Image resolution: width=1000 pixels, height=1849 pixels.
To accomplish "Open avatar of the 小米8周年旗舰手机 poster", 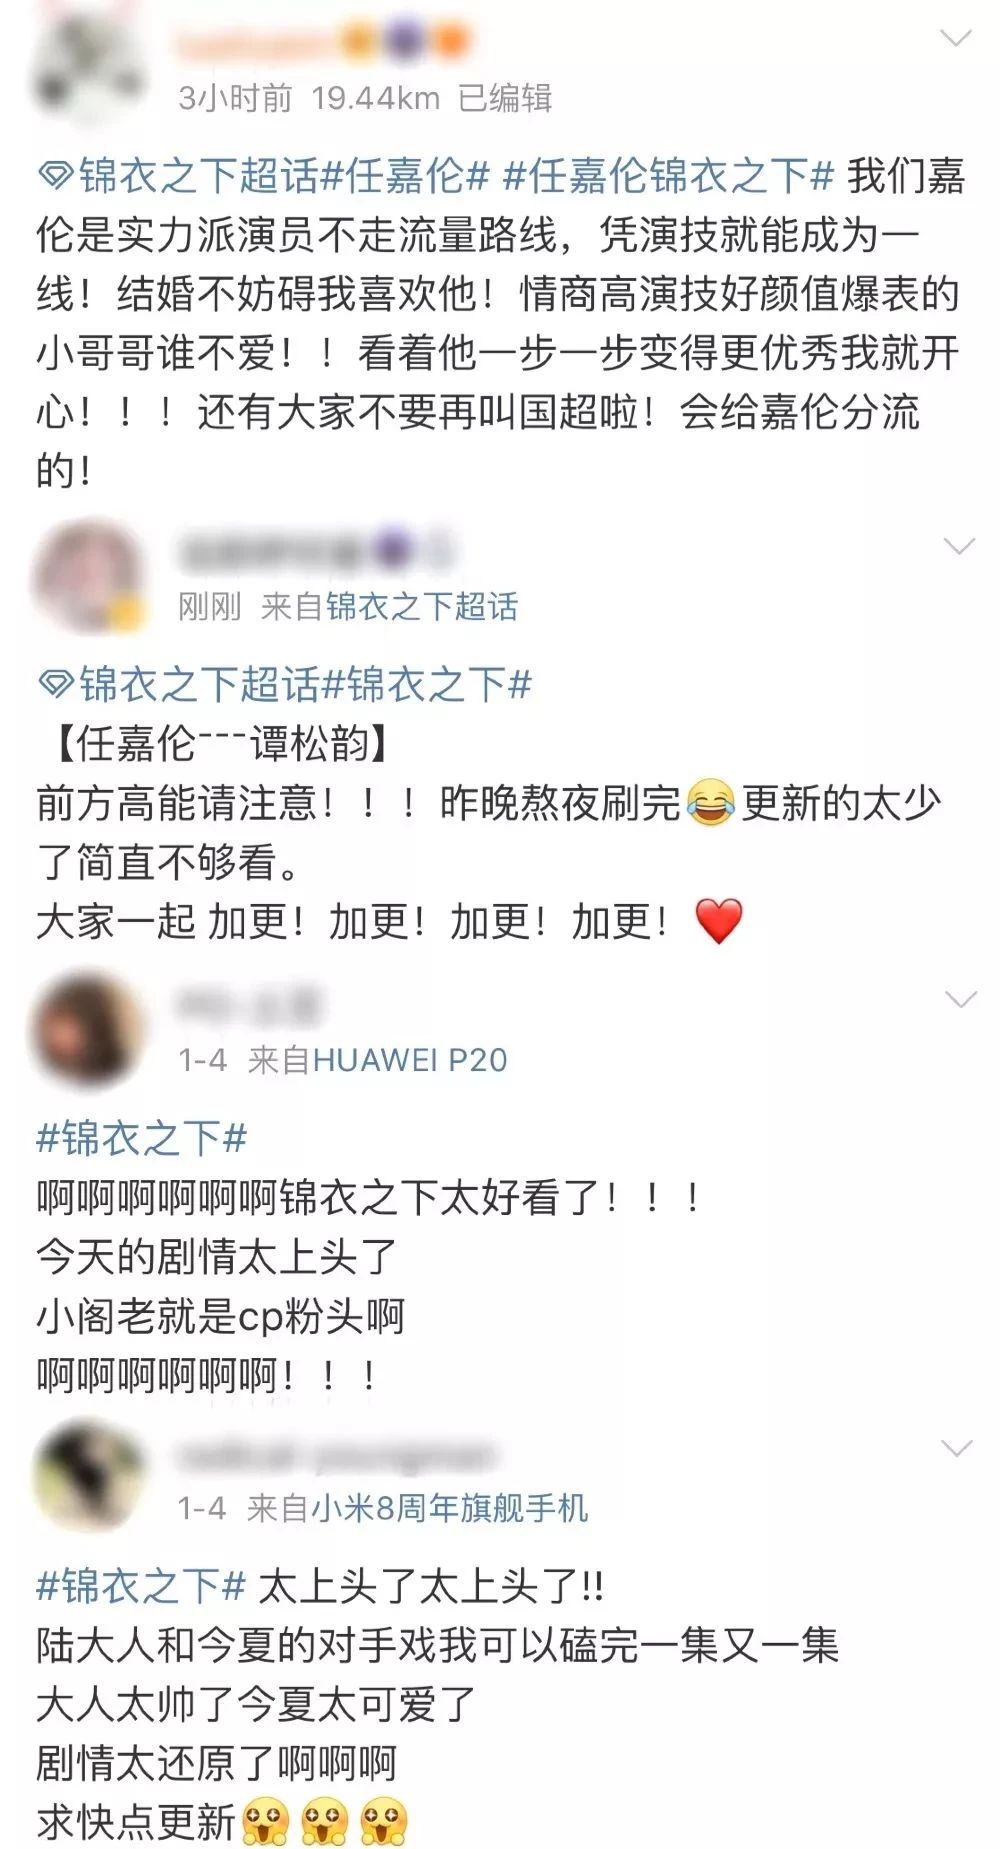I will click(88, 1477).
